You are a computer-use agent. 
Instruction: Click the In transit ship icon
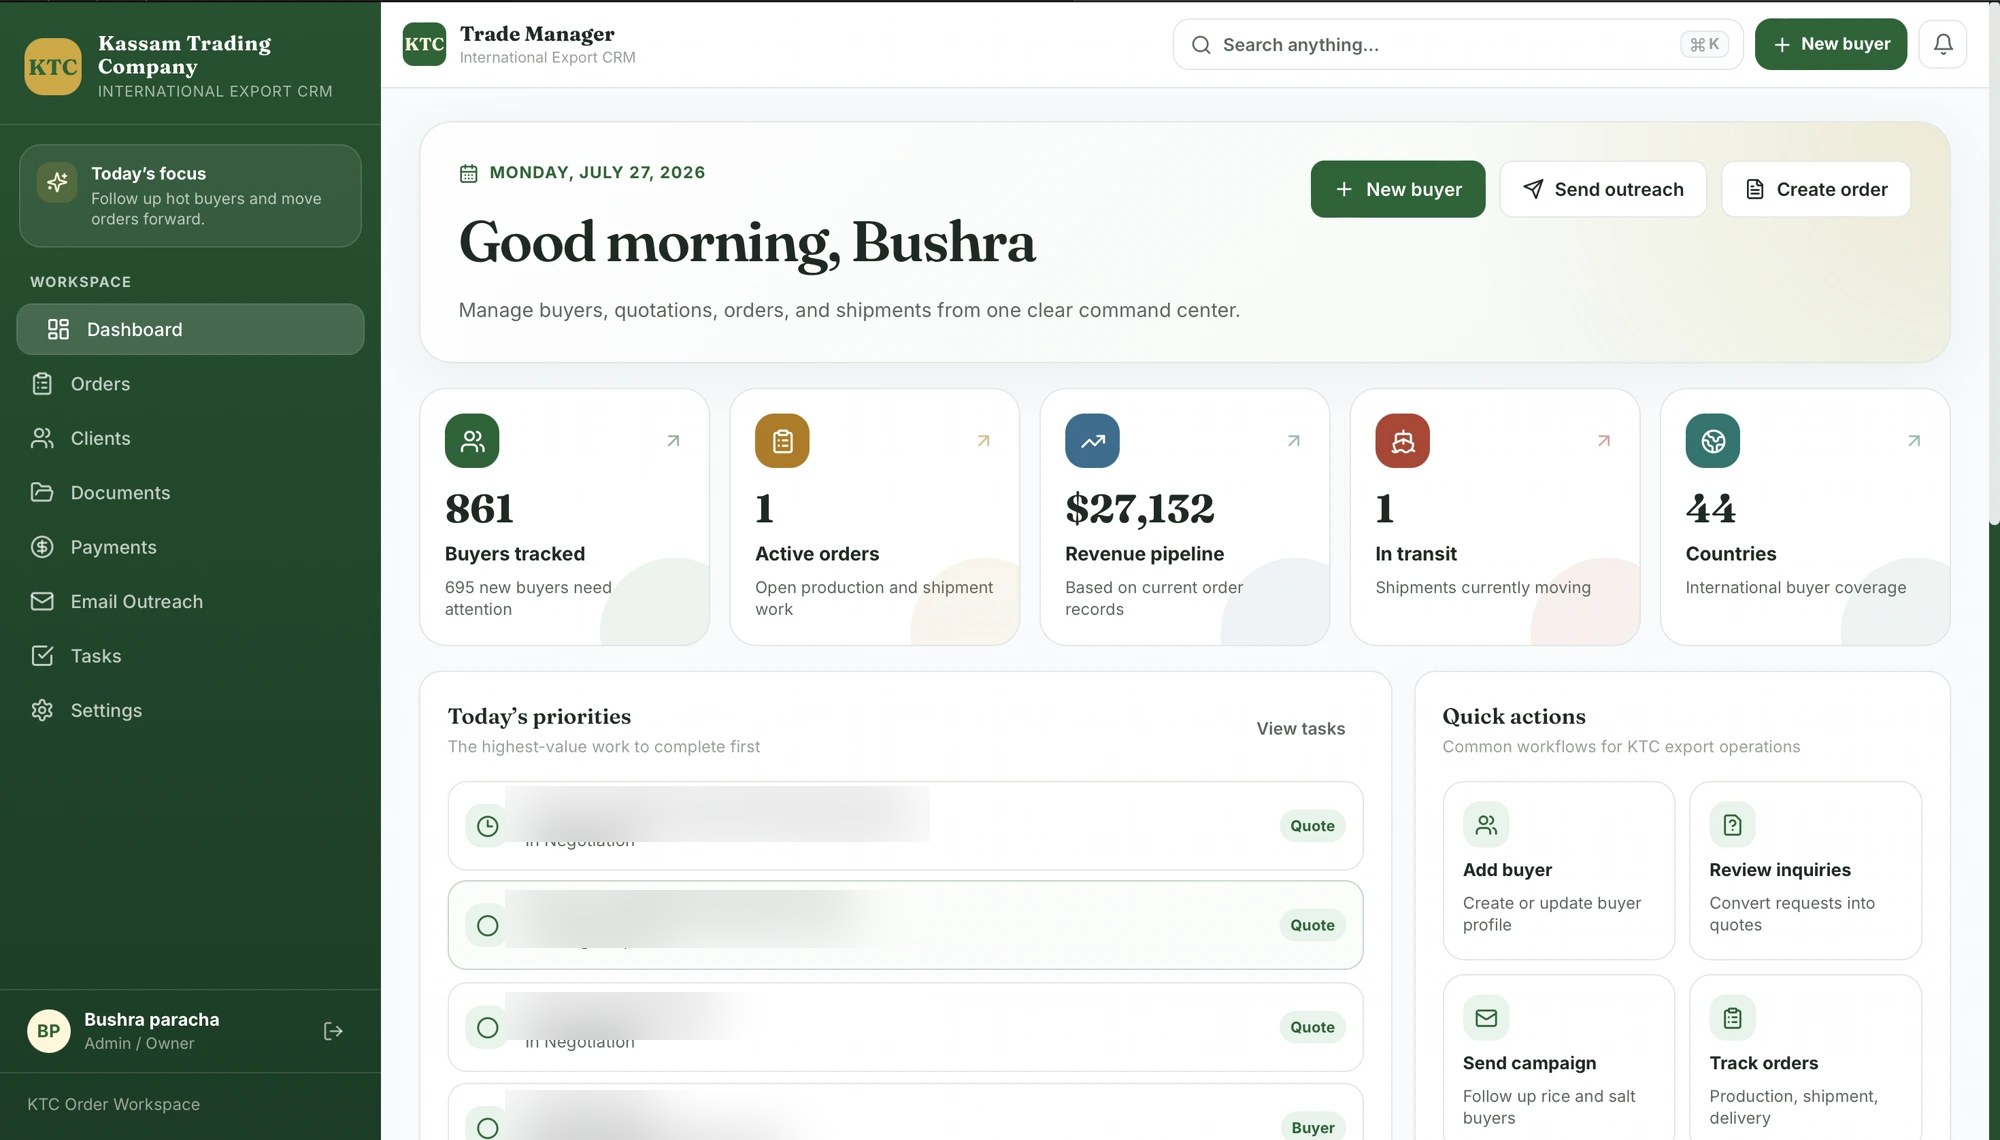[1402, 441]
